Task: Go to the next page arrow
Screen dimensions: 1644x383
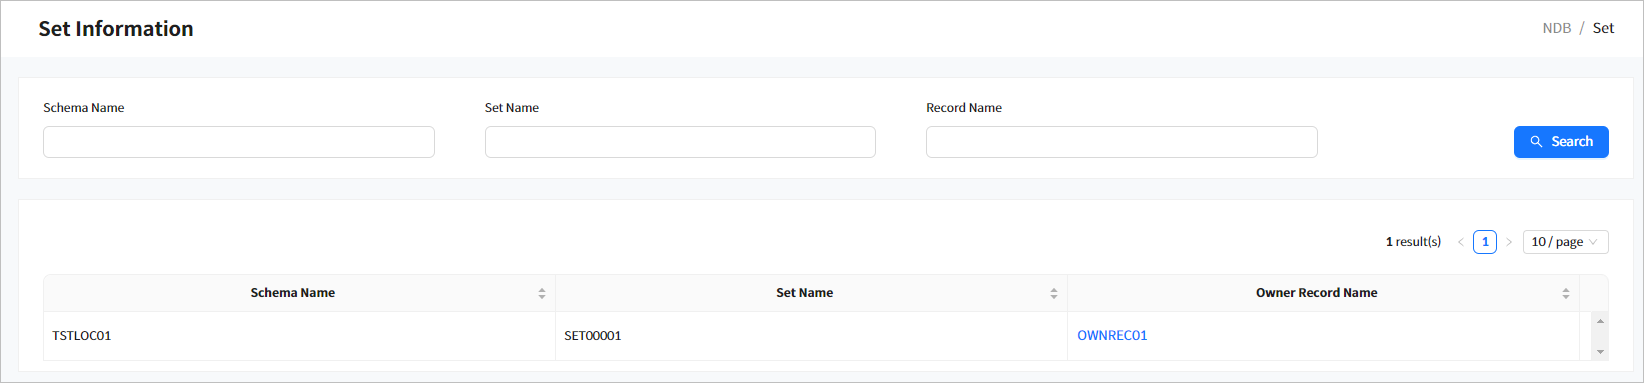Action: coord(1509,242)
